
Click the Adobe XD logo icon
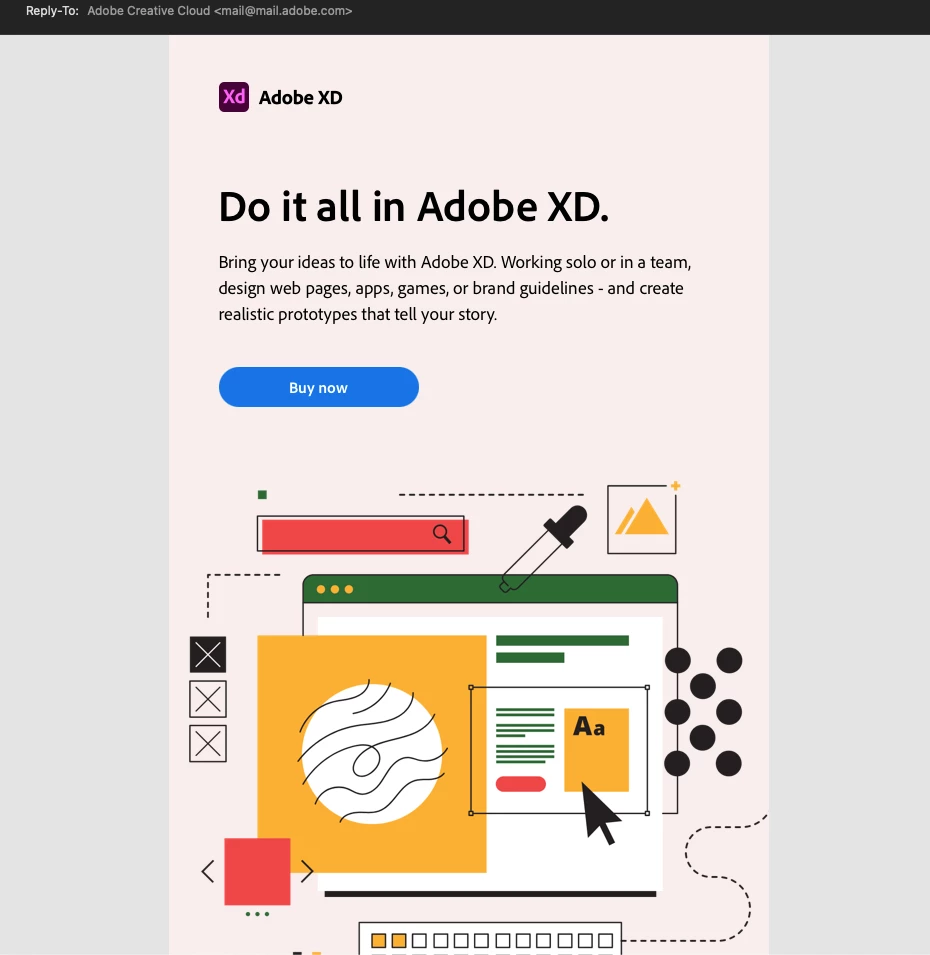[234, 97]
